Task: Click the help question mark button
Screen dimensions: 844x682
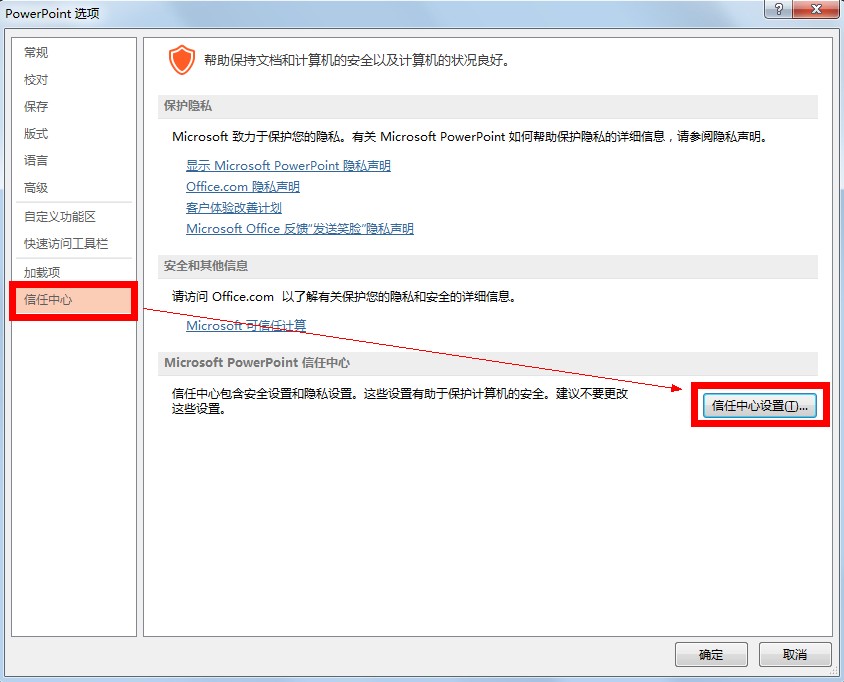Action: point(778,9)
